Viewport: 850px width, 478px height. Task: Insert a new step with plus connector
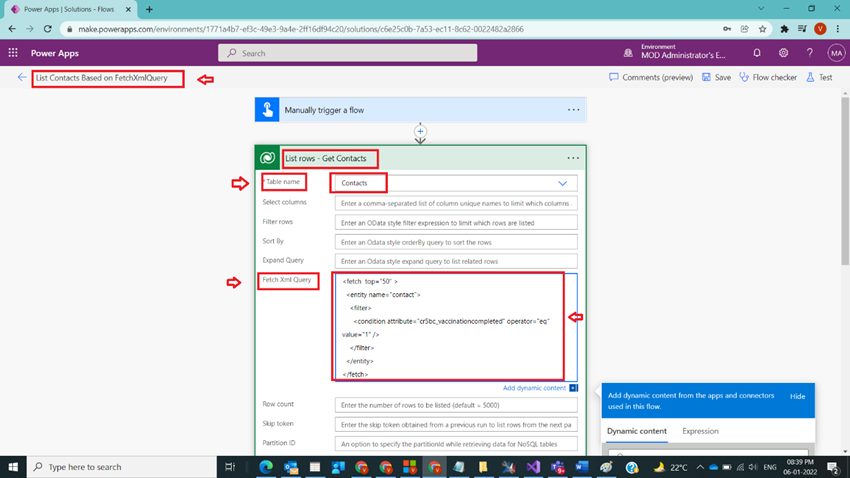coord(420,131)
